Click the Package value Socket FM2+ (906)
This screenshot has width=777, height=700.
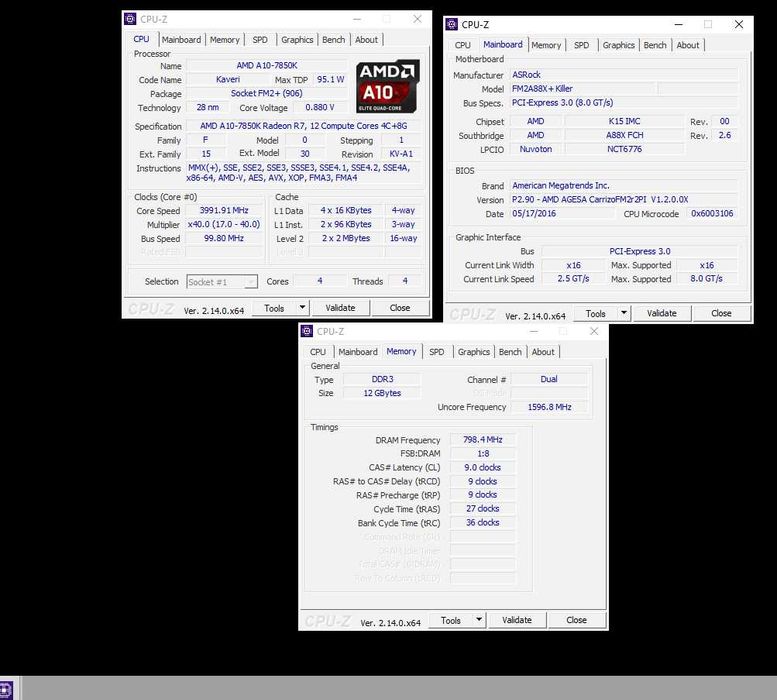coord(267,93)
